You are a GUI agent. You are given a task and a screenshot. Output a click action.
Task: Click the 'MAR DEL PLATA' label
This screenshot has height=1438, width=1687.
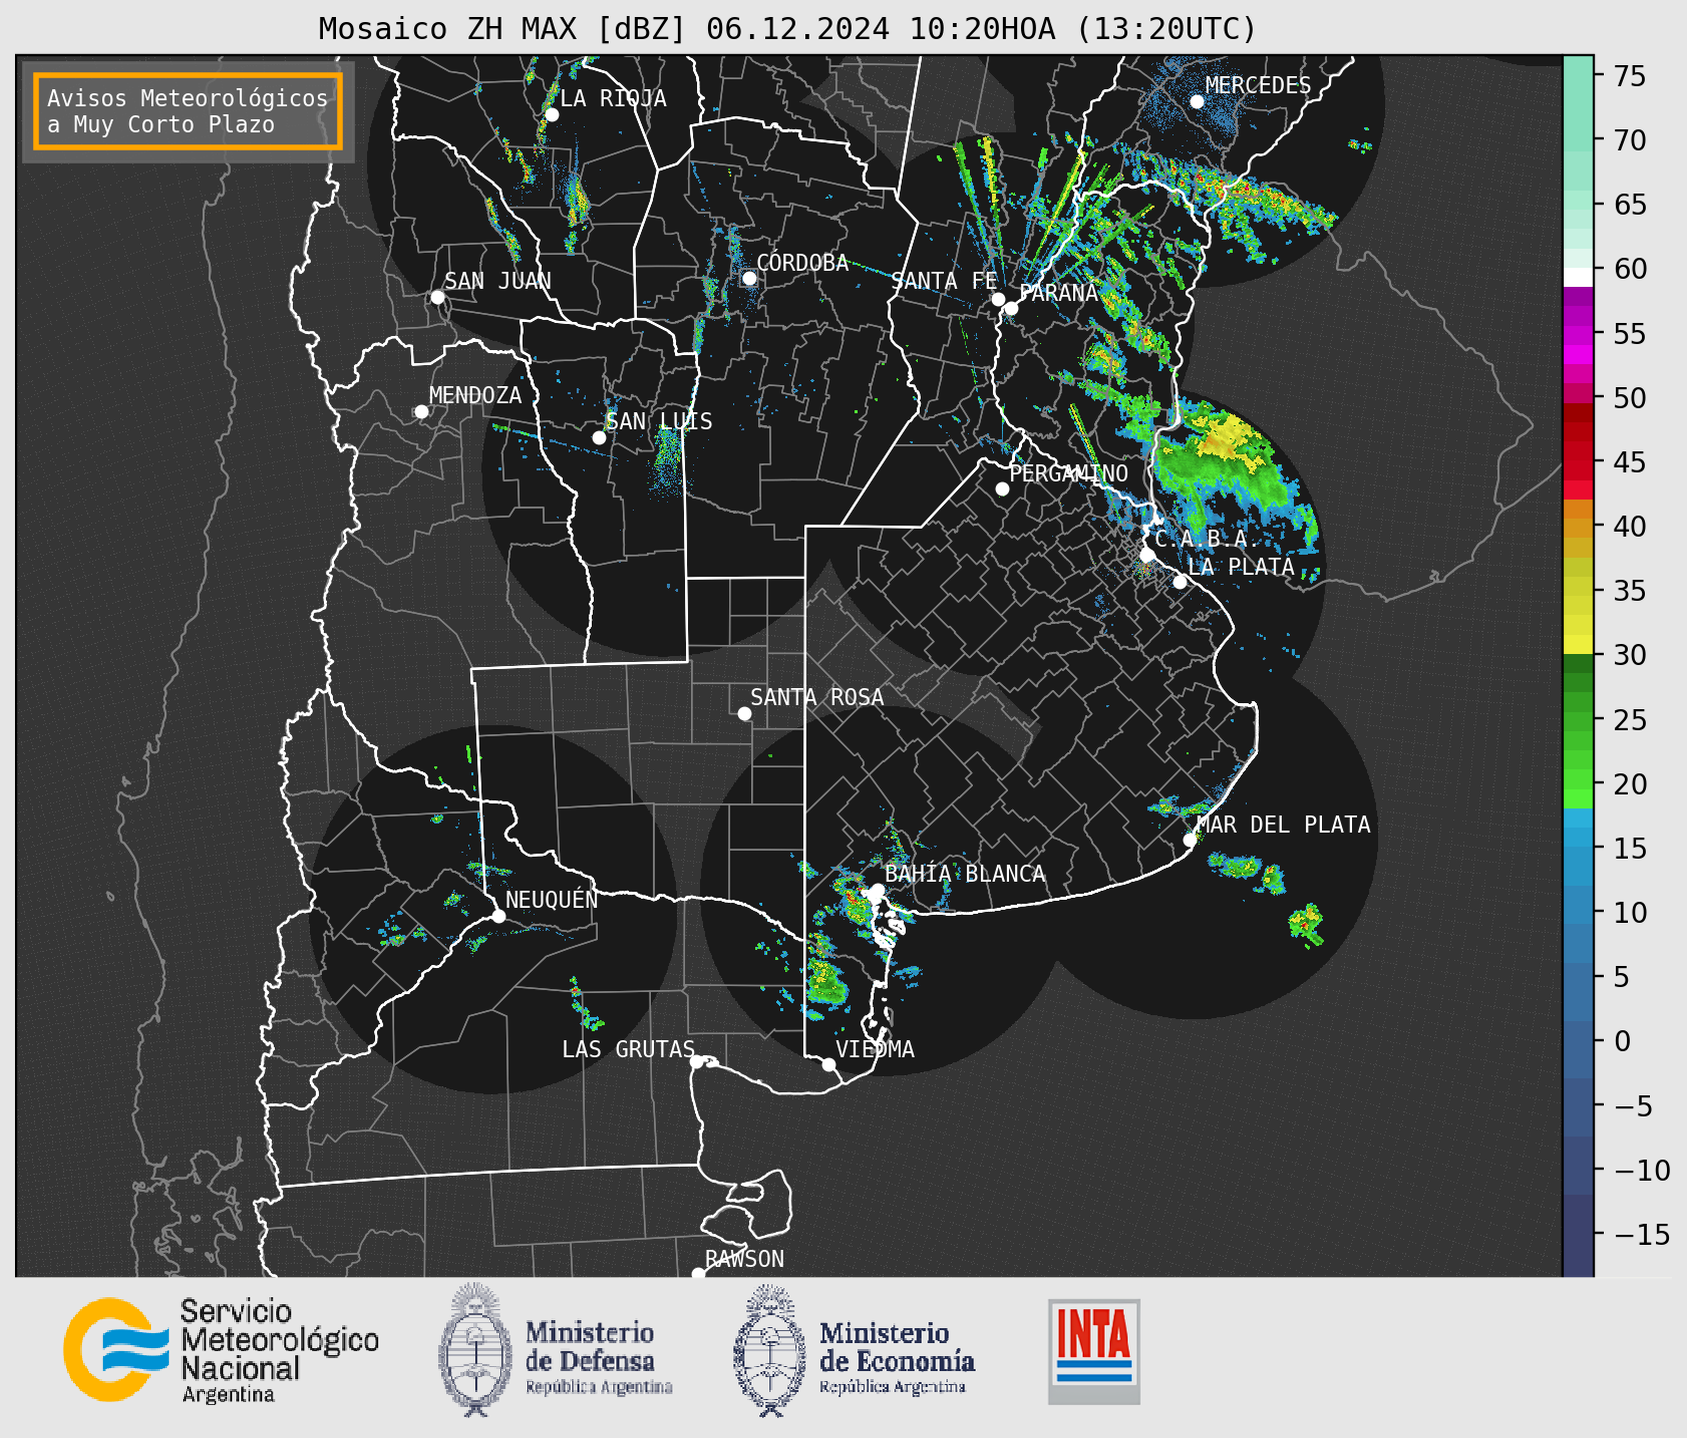1284,825
